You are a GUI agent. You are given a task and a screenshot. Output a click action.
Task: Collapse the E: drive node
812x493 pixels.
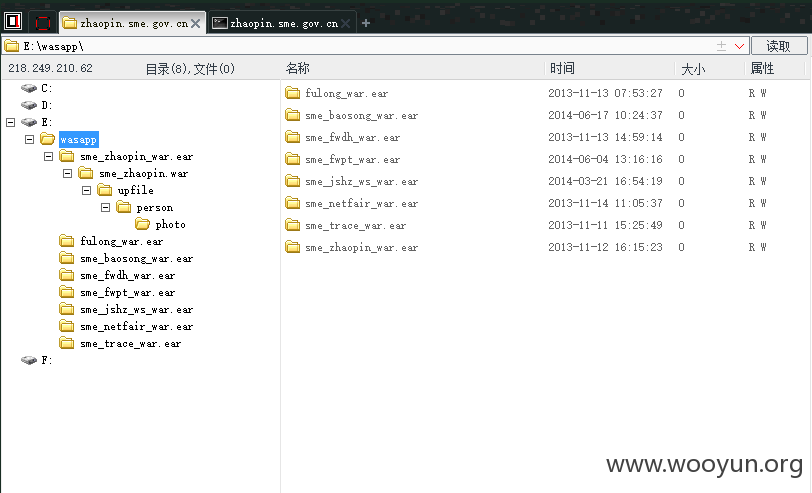[10, 122]
